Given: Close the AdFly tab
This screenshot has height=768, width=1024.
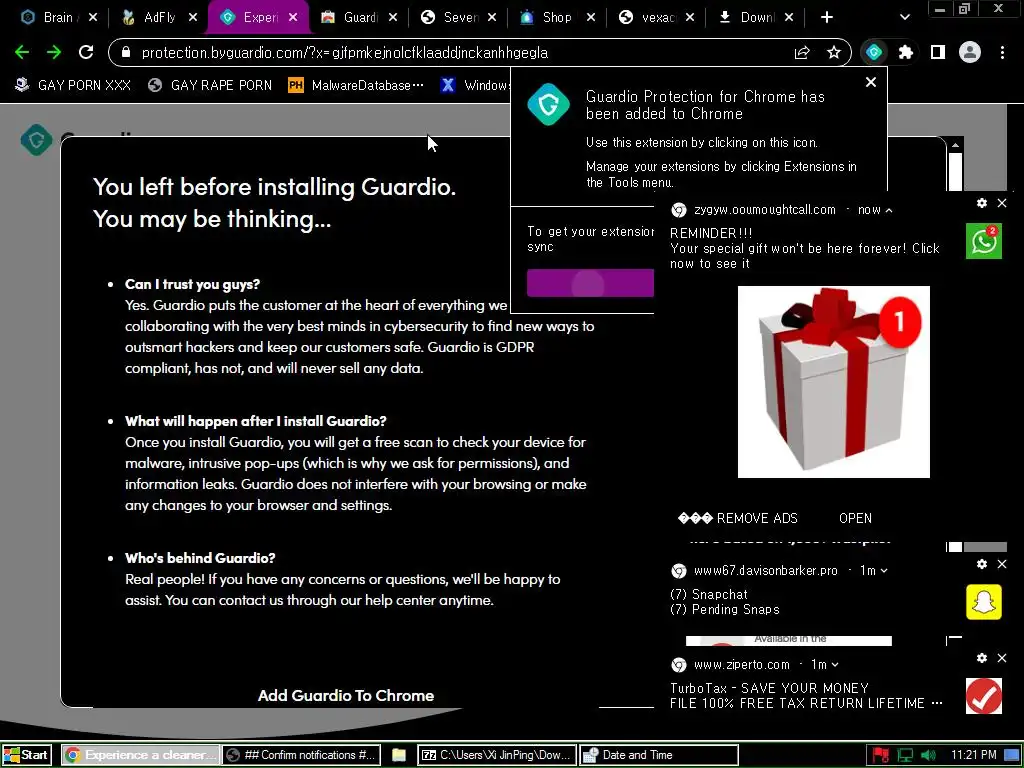Looking at the screenshot, I should coord(193,17).
